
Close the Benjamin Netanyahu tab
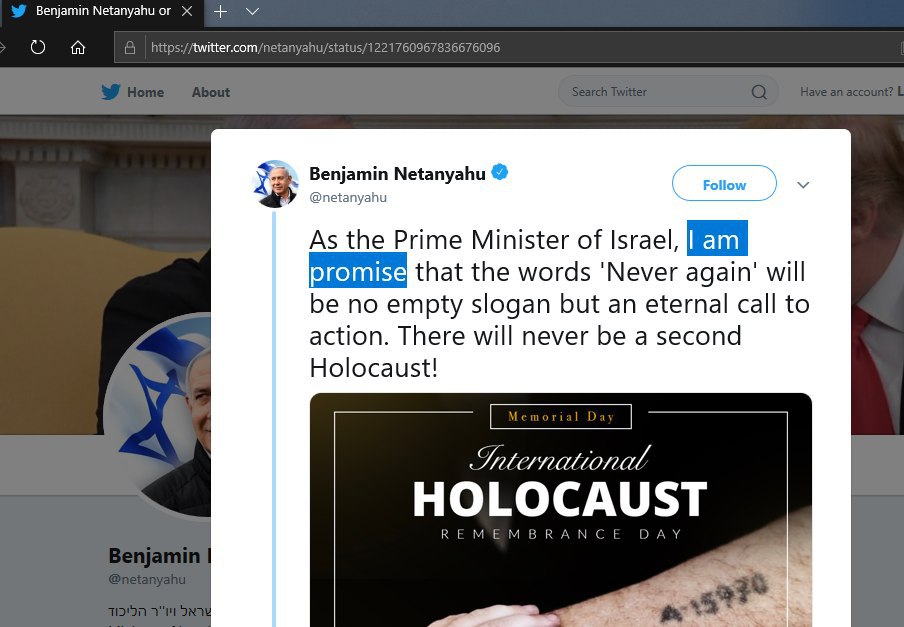click(x=187, y=12)
